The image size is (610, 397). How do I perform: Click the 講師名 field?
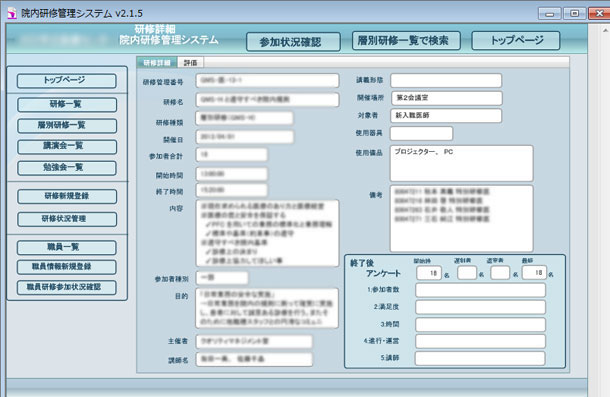254,359
